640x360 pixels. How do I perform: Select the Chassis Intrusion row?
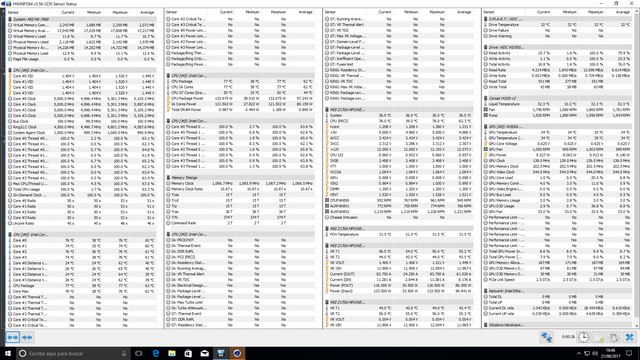(399, 218)
